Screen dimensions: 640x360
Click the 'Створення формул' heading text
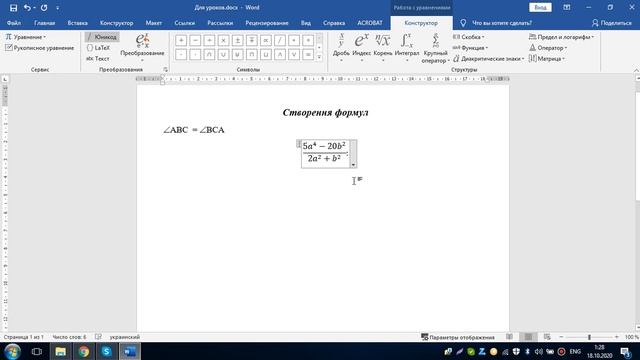click(x=325, y=113)
